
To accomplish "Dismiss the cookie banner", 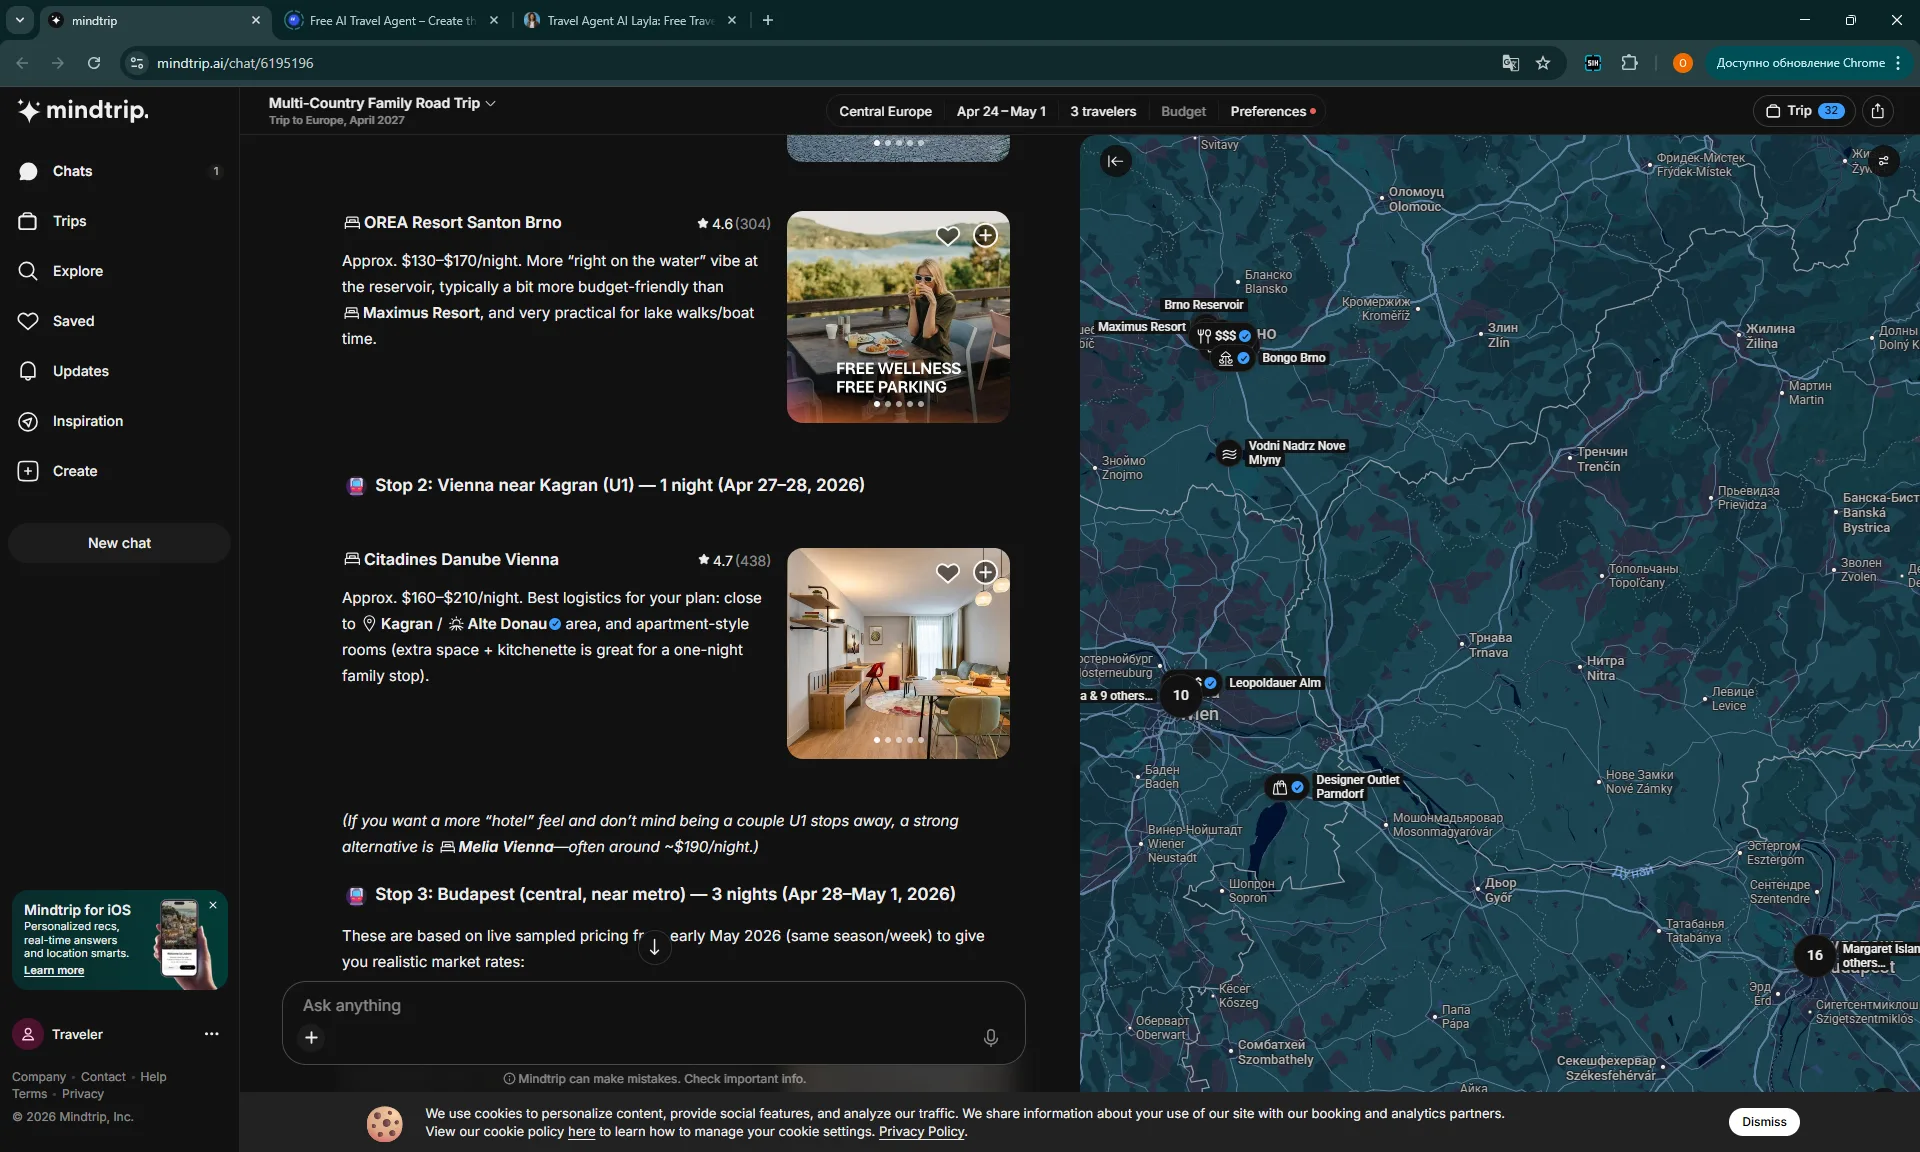I will pyautogui.click(x=1764, y=1122).
